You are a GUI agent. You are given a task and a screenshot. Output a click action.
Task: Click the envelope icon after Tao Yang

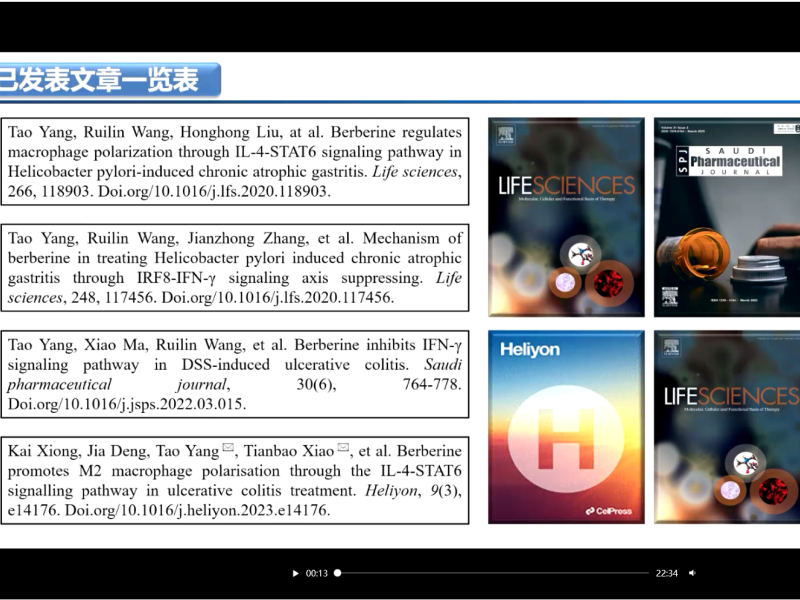[x=227, y=449]
